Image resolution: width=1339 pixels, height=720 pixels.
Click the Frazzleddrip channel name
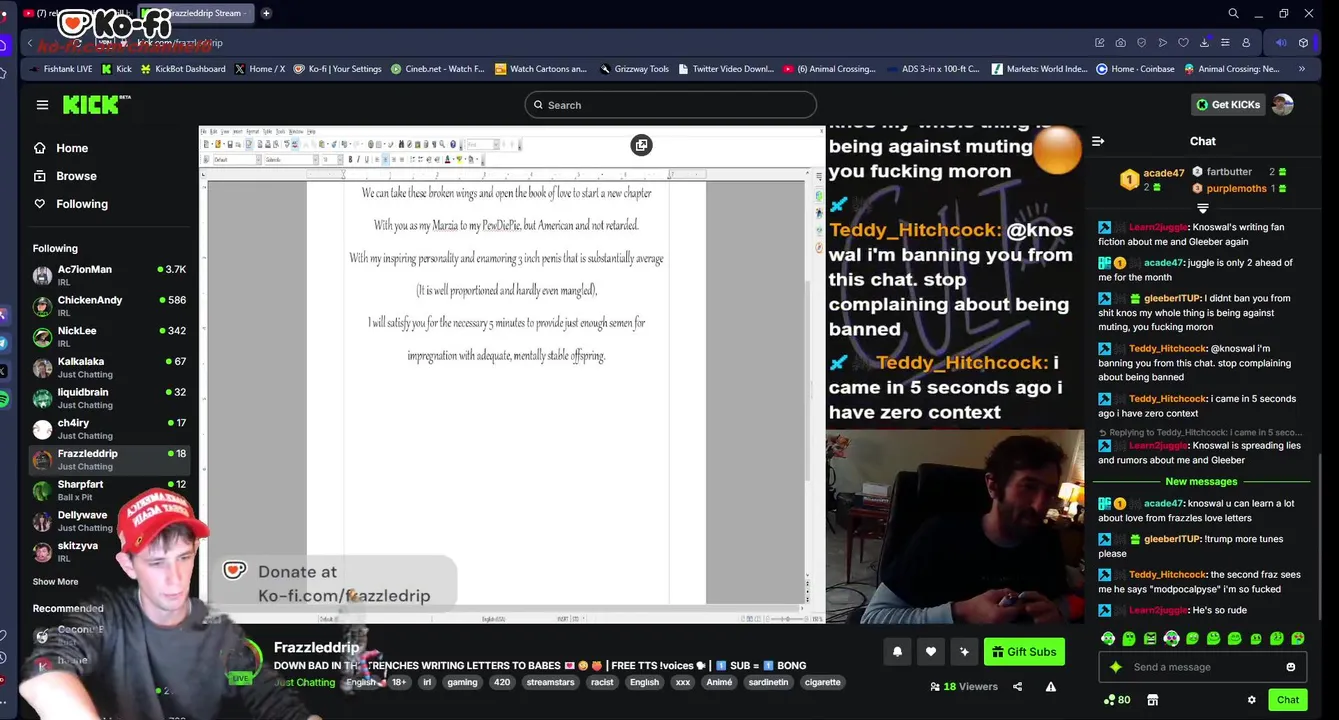click(316, 648)
